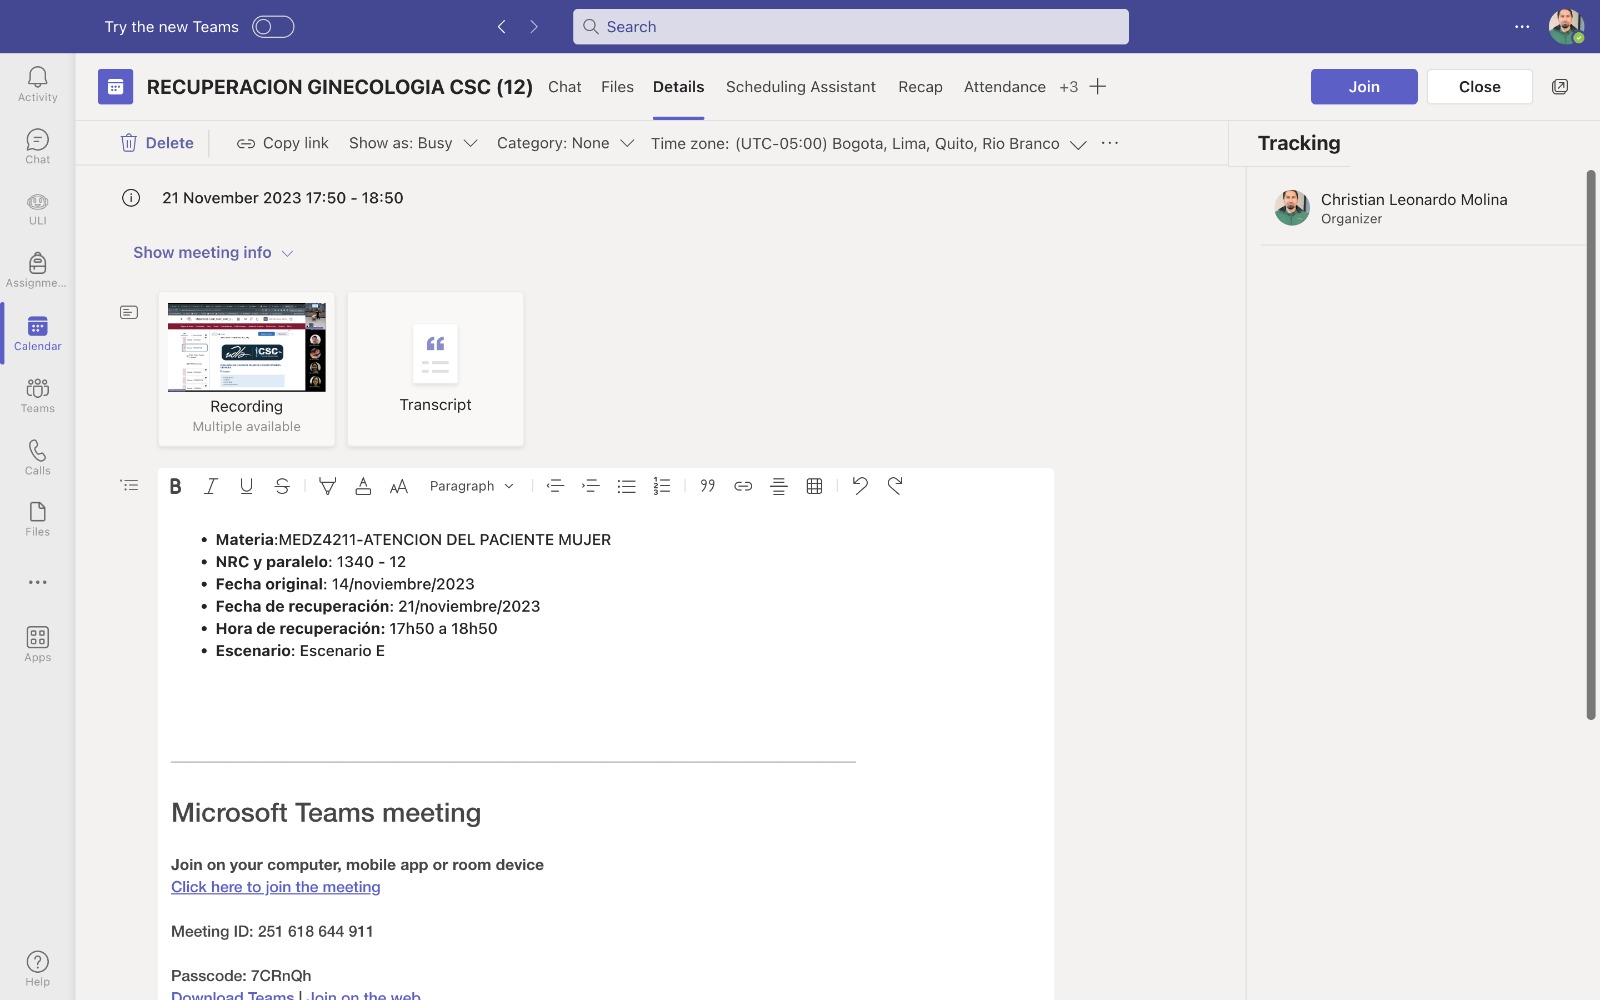Open the Assignments app in sidebar
This screenshot has height=1000, width=1600.
[x=37, y=270]
